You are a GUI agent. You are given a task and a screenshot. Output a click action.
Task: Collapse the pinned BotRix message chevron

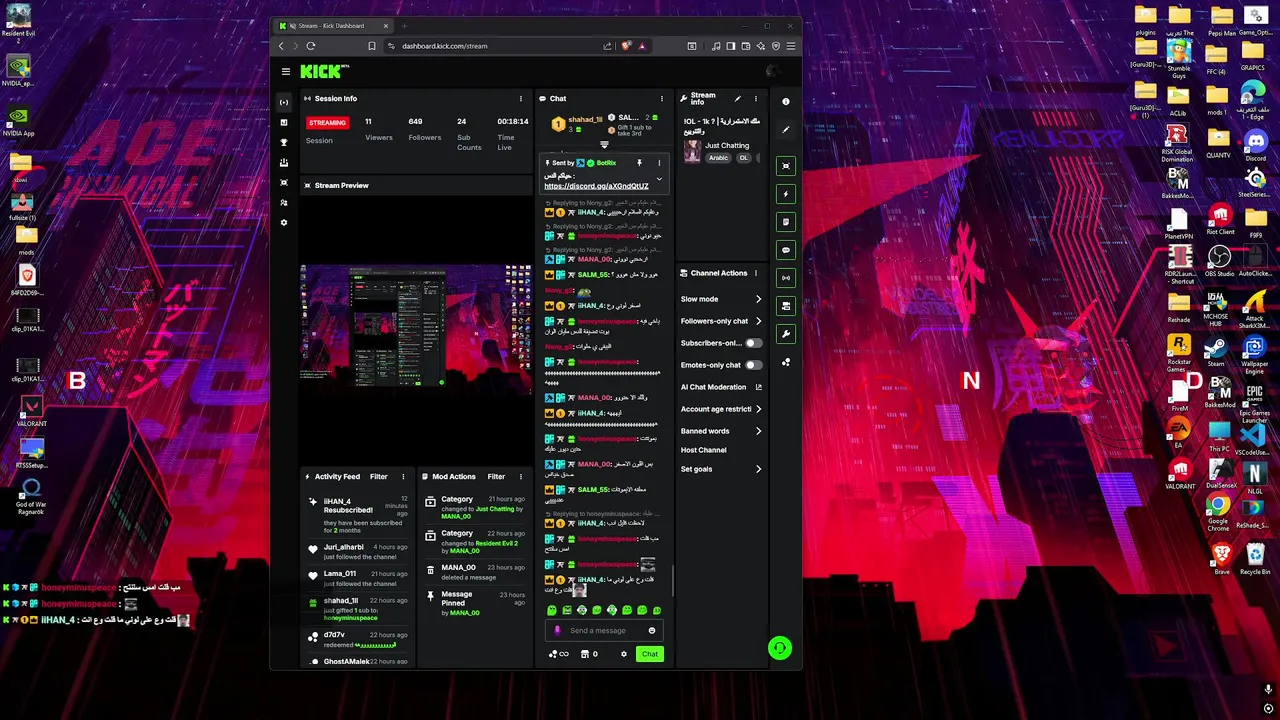click(659, 179)
